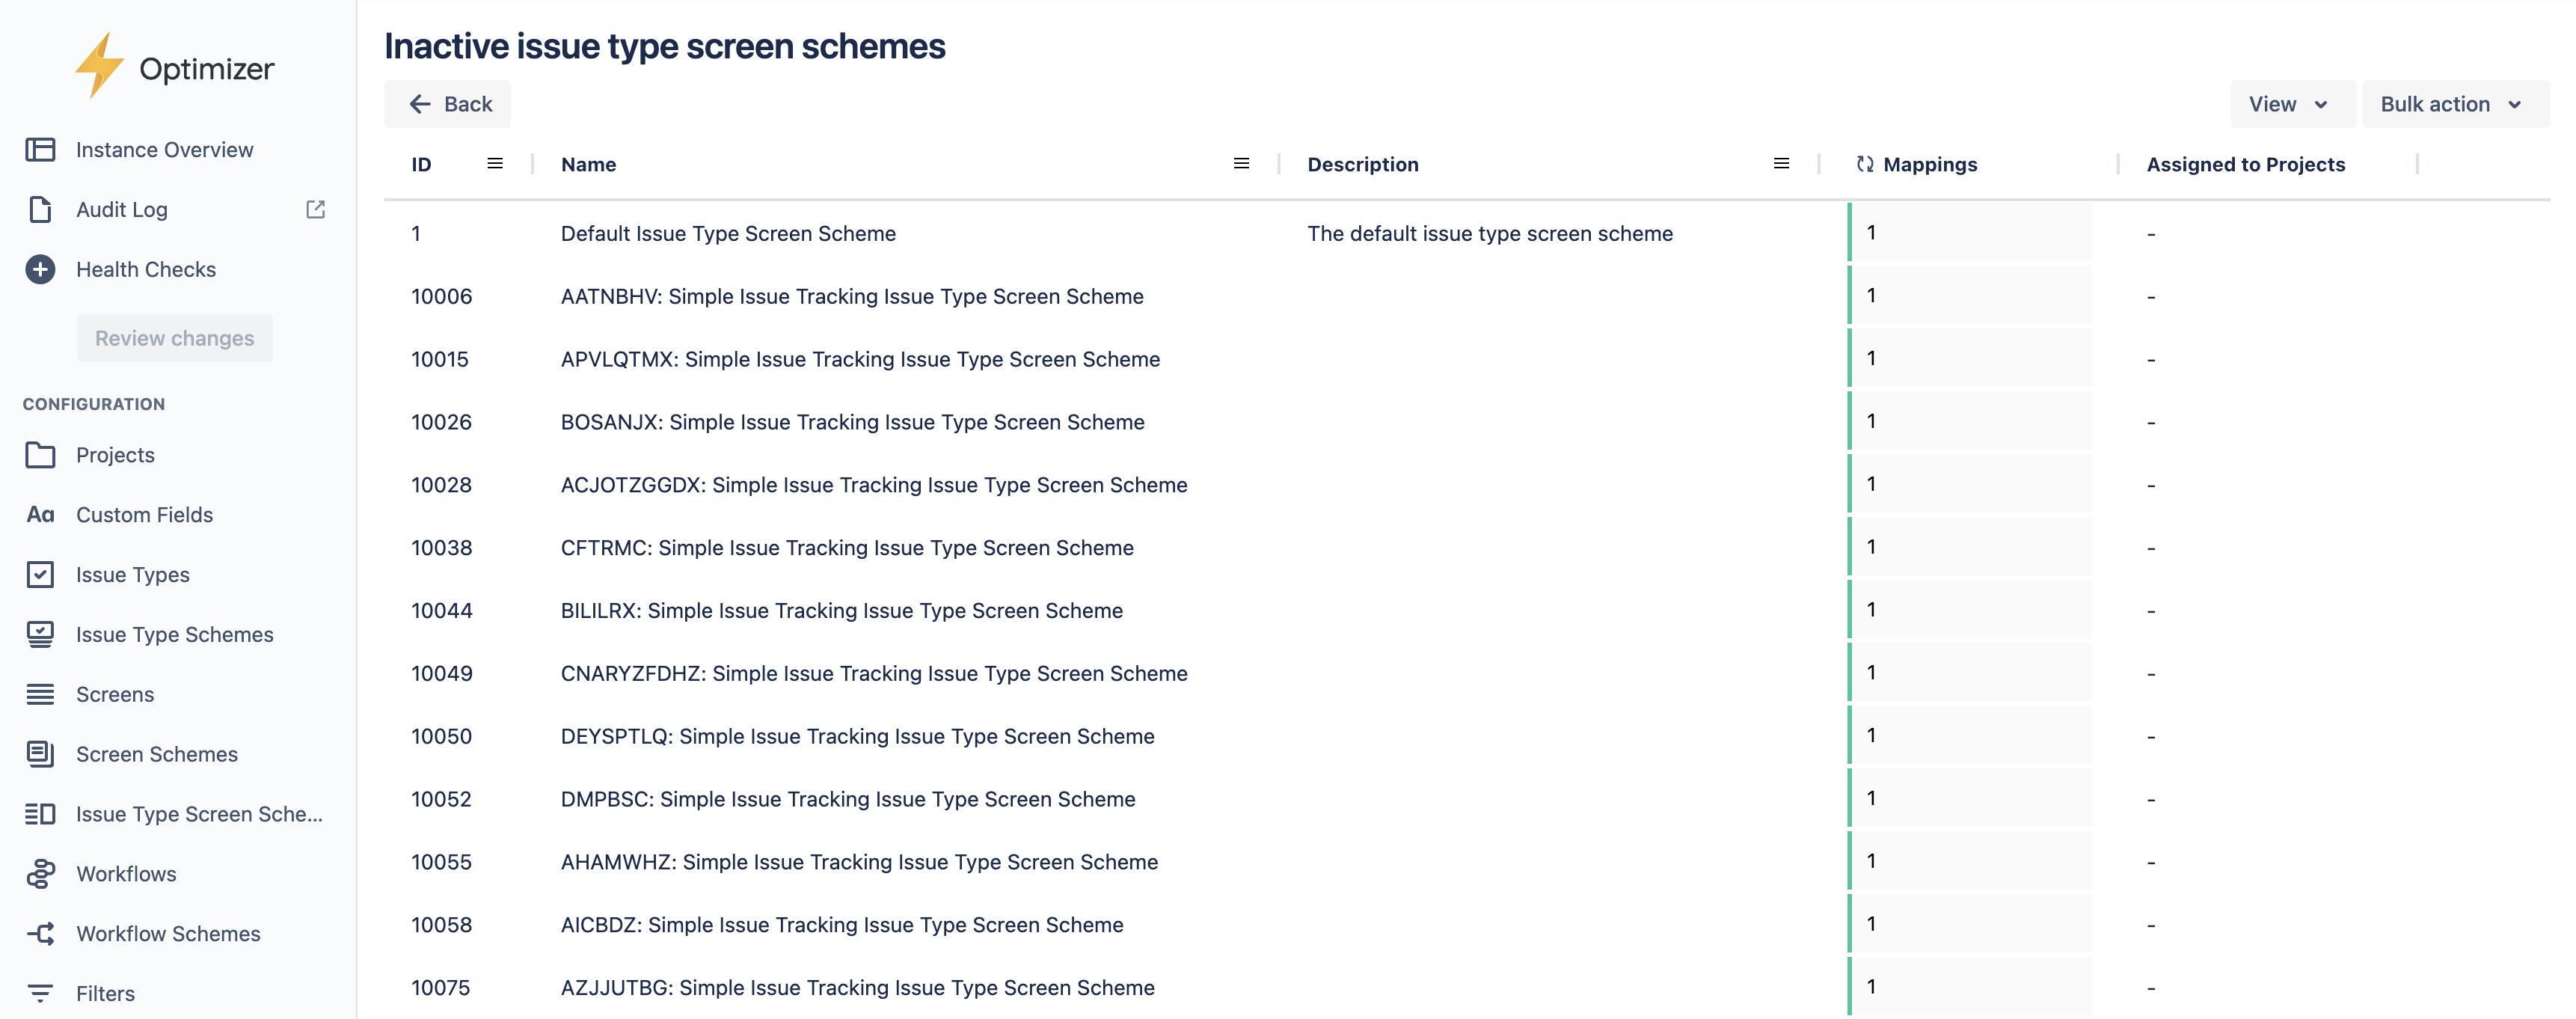
Task: Open the Description column filter menu
Action: click(x=1782, y=163)
